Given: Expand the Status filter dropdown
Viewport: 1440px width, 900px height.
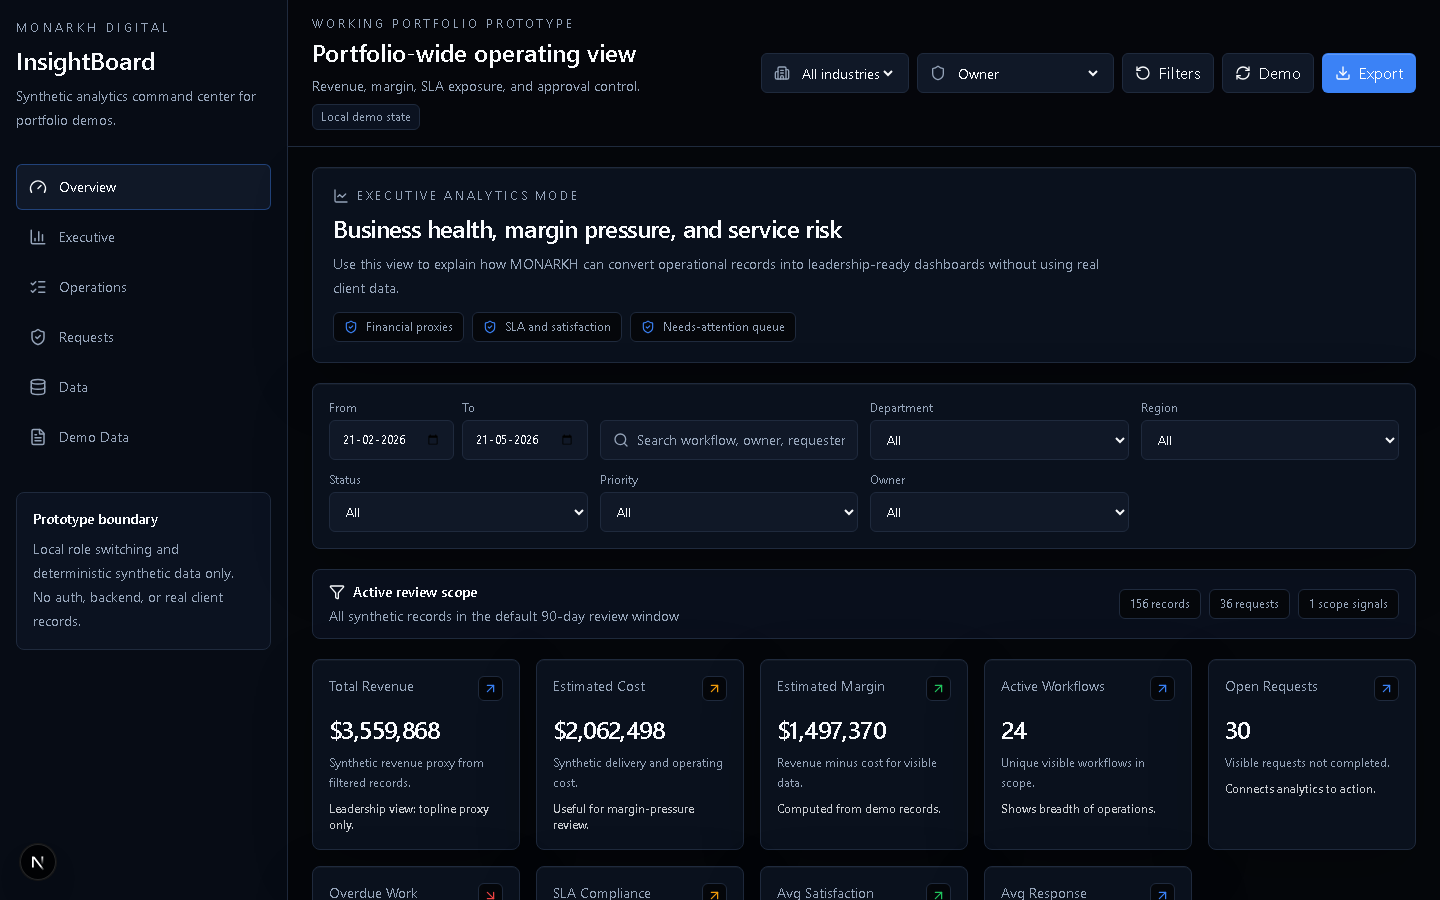Looking at the screenshot, I should pyautogui.click(x=458, y=512).
